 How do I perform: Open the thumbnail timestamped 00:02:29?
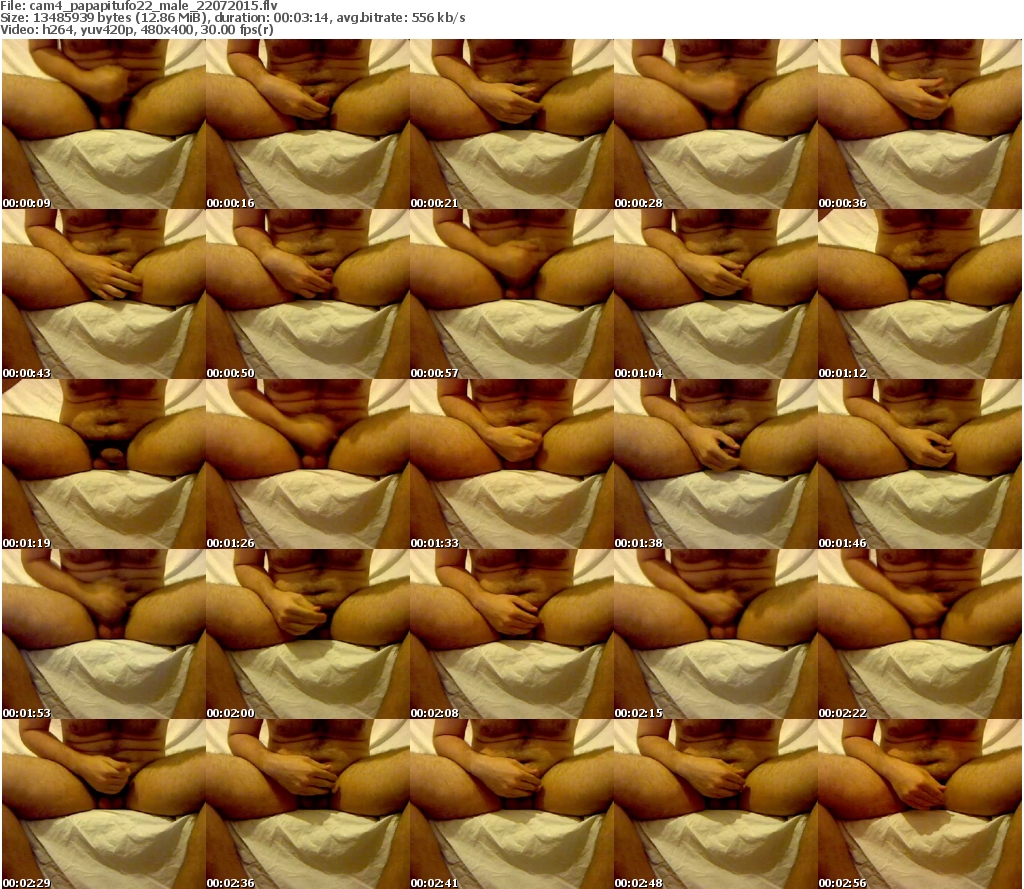[103, 804]
